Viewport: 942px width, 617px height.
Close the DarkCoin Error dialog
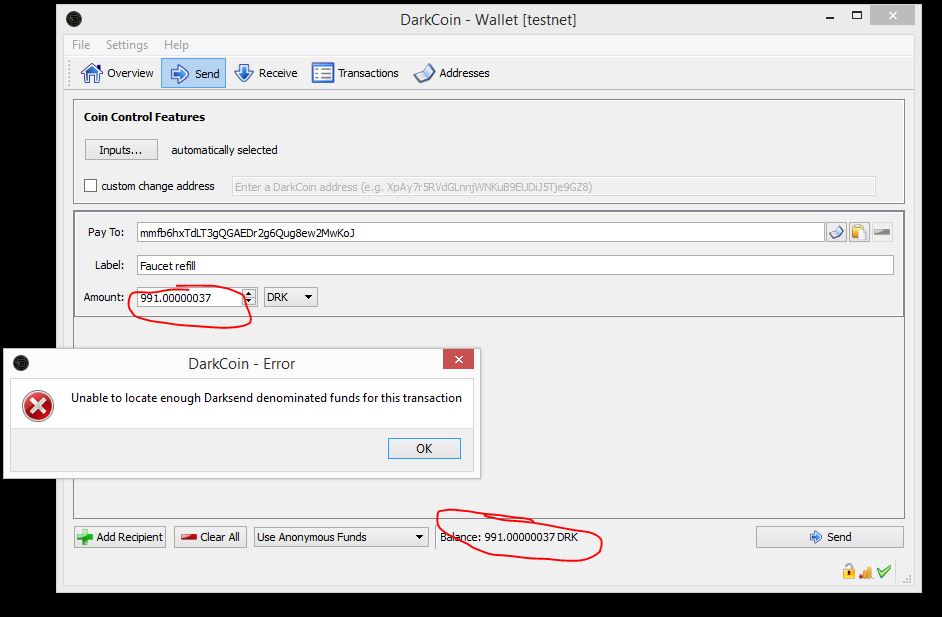tap(458, 359)
